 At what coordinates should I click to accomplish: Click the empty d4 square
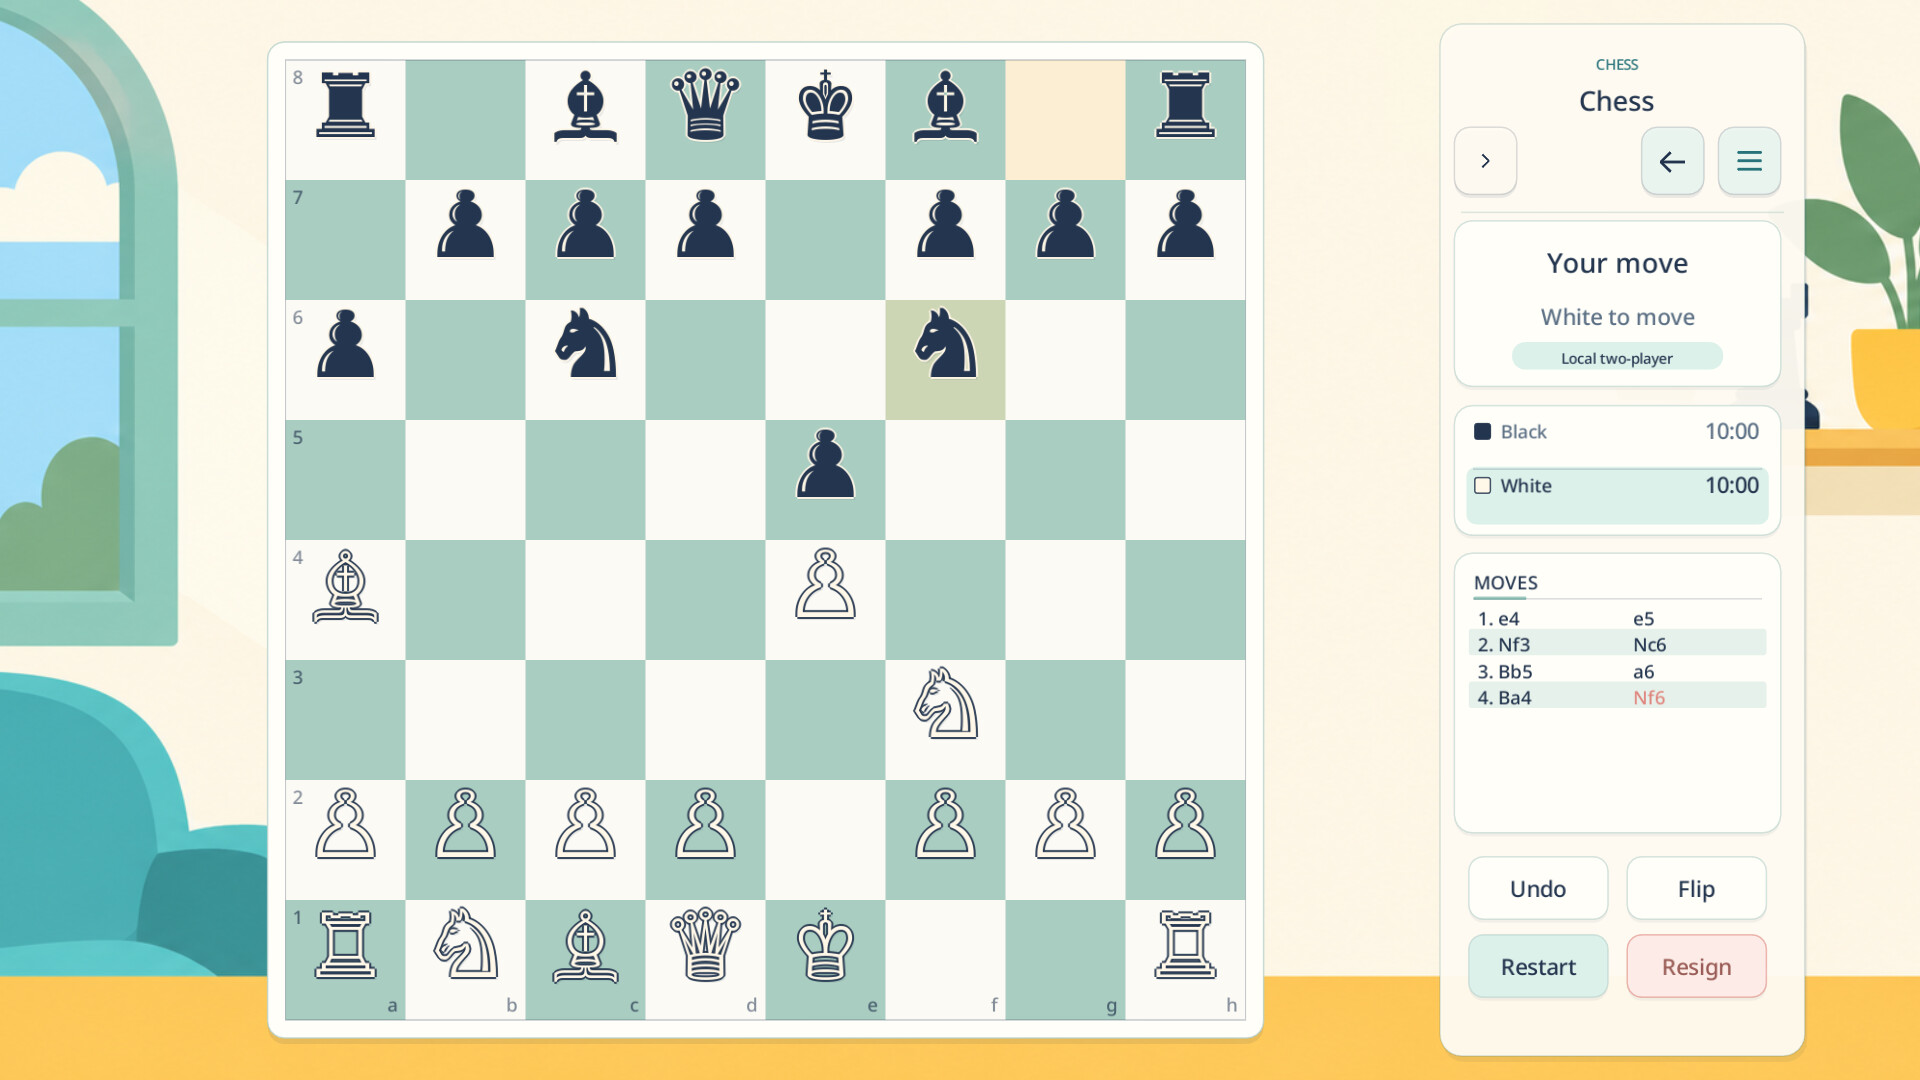705,600
